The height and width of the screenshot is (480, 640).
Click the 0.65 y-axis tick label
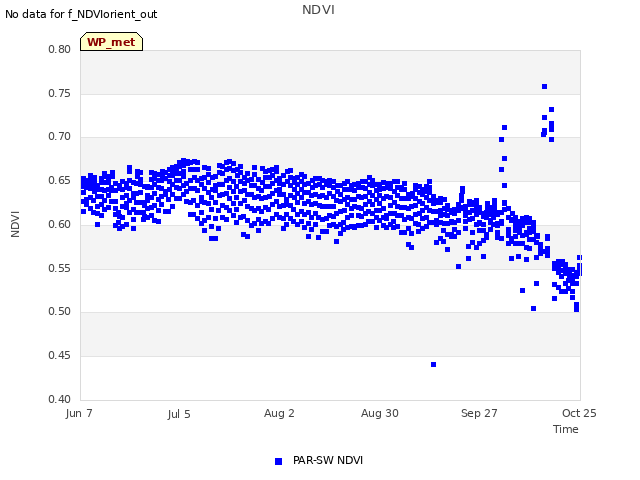[x=60, y=180]
